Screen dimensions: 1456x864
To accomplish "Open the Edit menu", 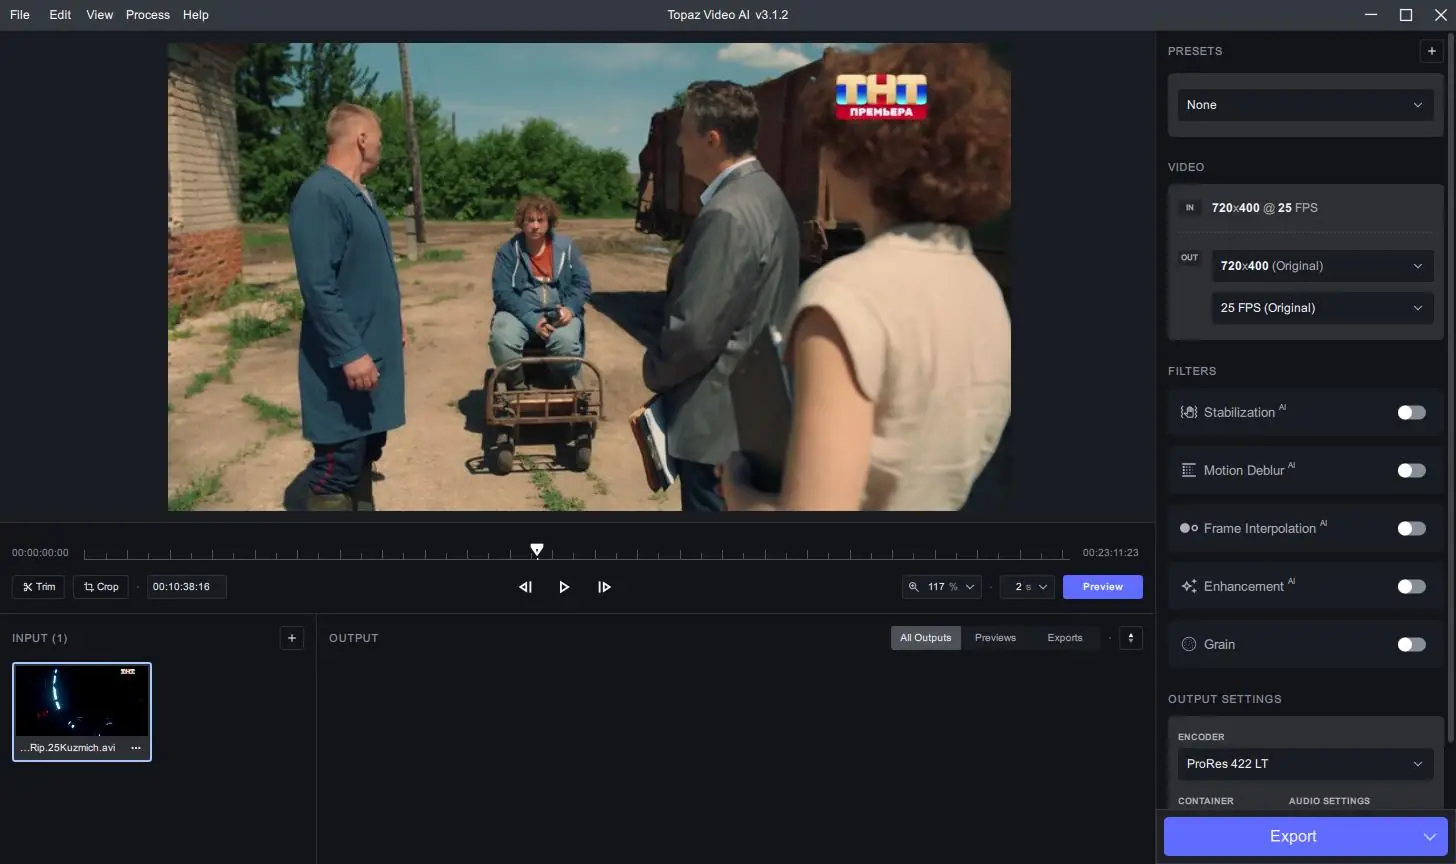I will 60,15.
